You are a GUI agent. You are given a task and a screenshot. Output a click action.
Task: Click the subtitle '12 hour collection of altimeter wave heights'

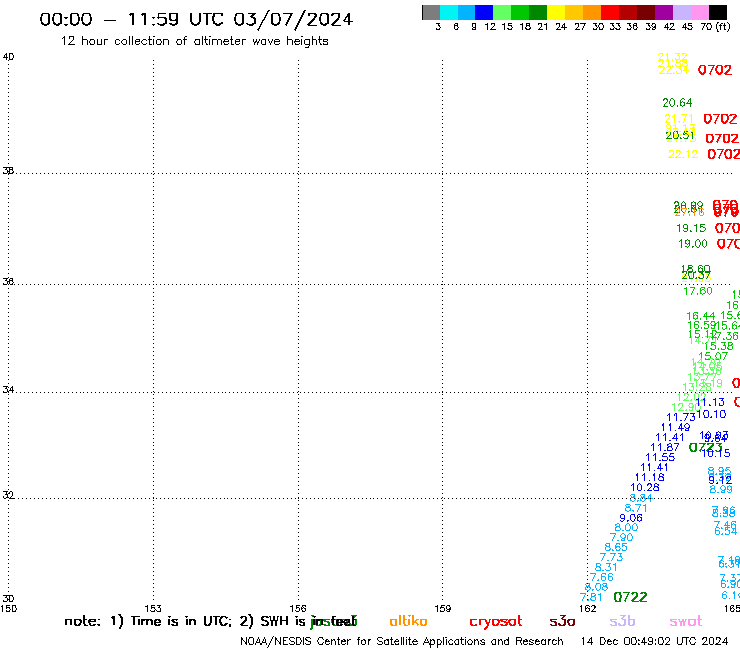tap(194, 41)
